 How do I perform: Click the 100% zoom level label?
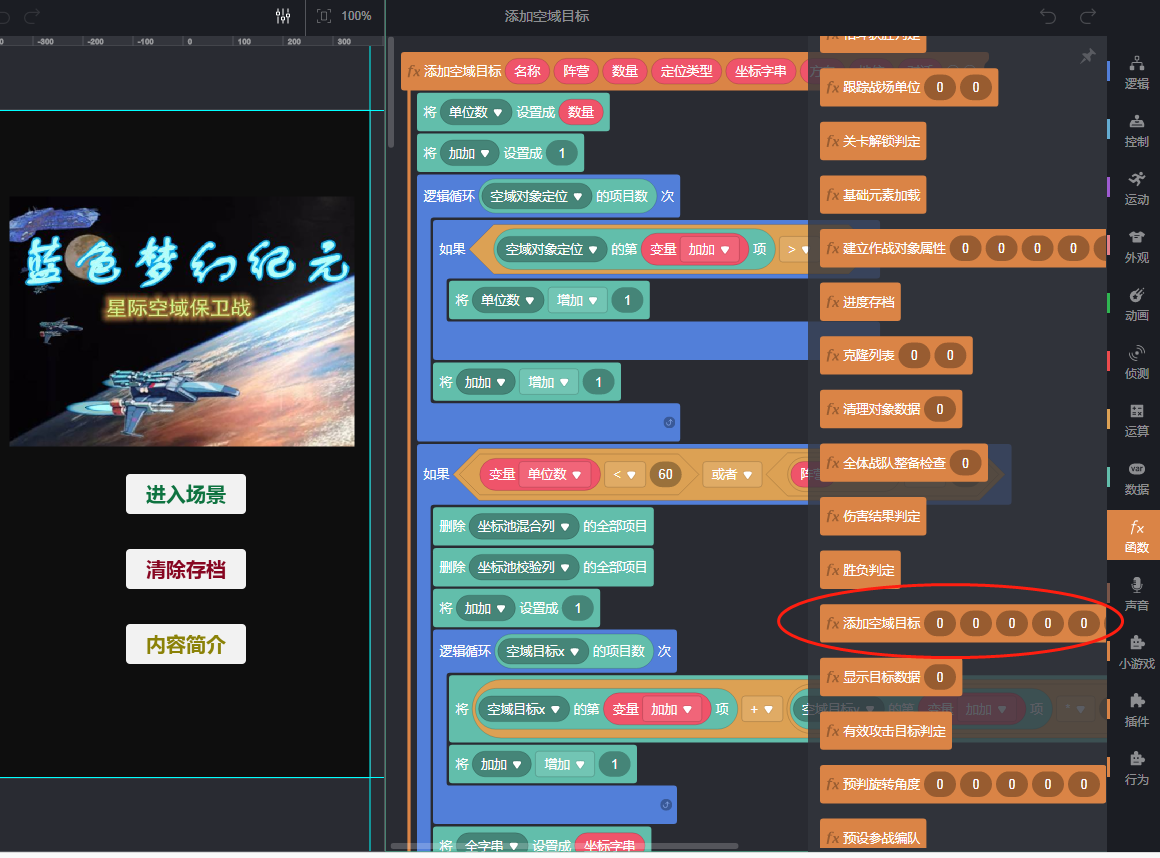tap(356, 16)
